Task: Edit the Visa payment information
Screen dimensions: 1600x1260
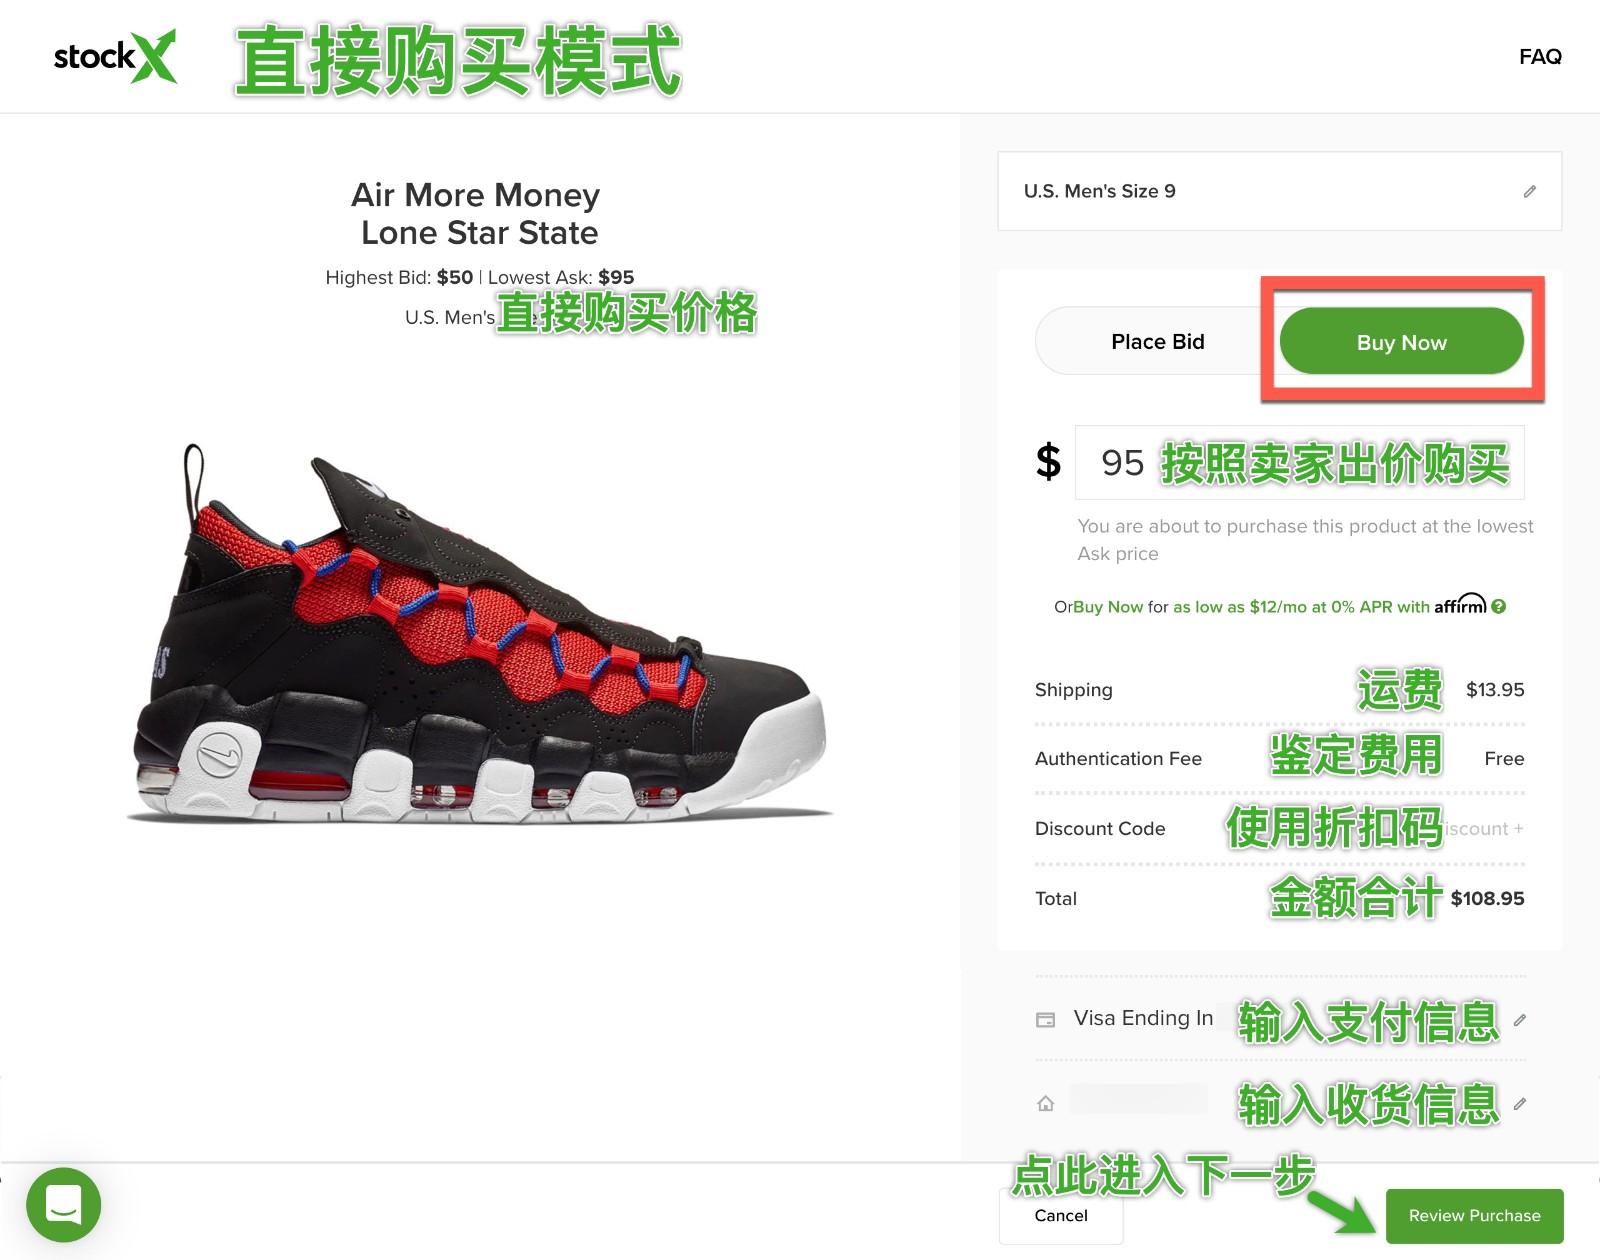Action: pyautogui.click(x=1519, y=1020)
